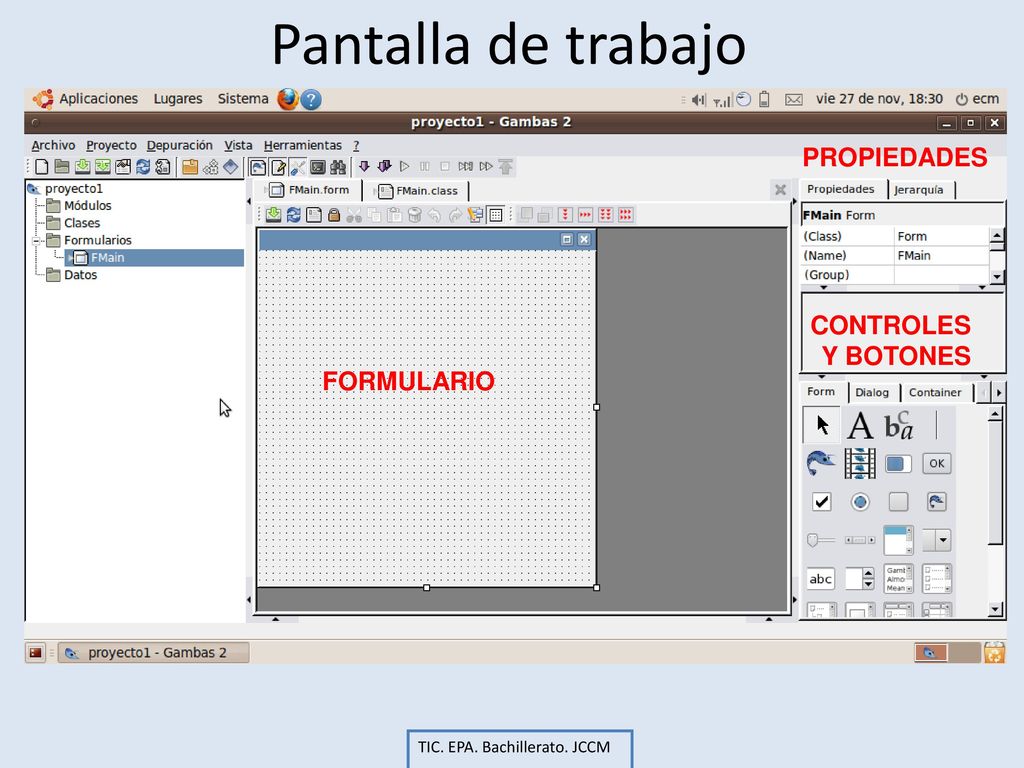Click the blue refresh arrows in main toolbar
This screenshot has width=1024, height=768.
(x=143, y=167)
